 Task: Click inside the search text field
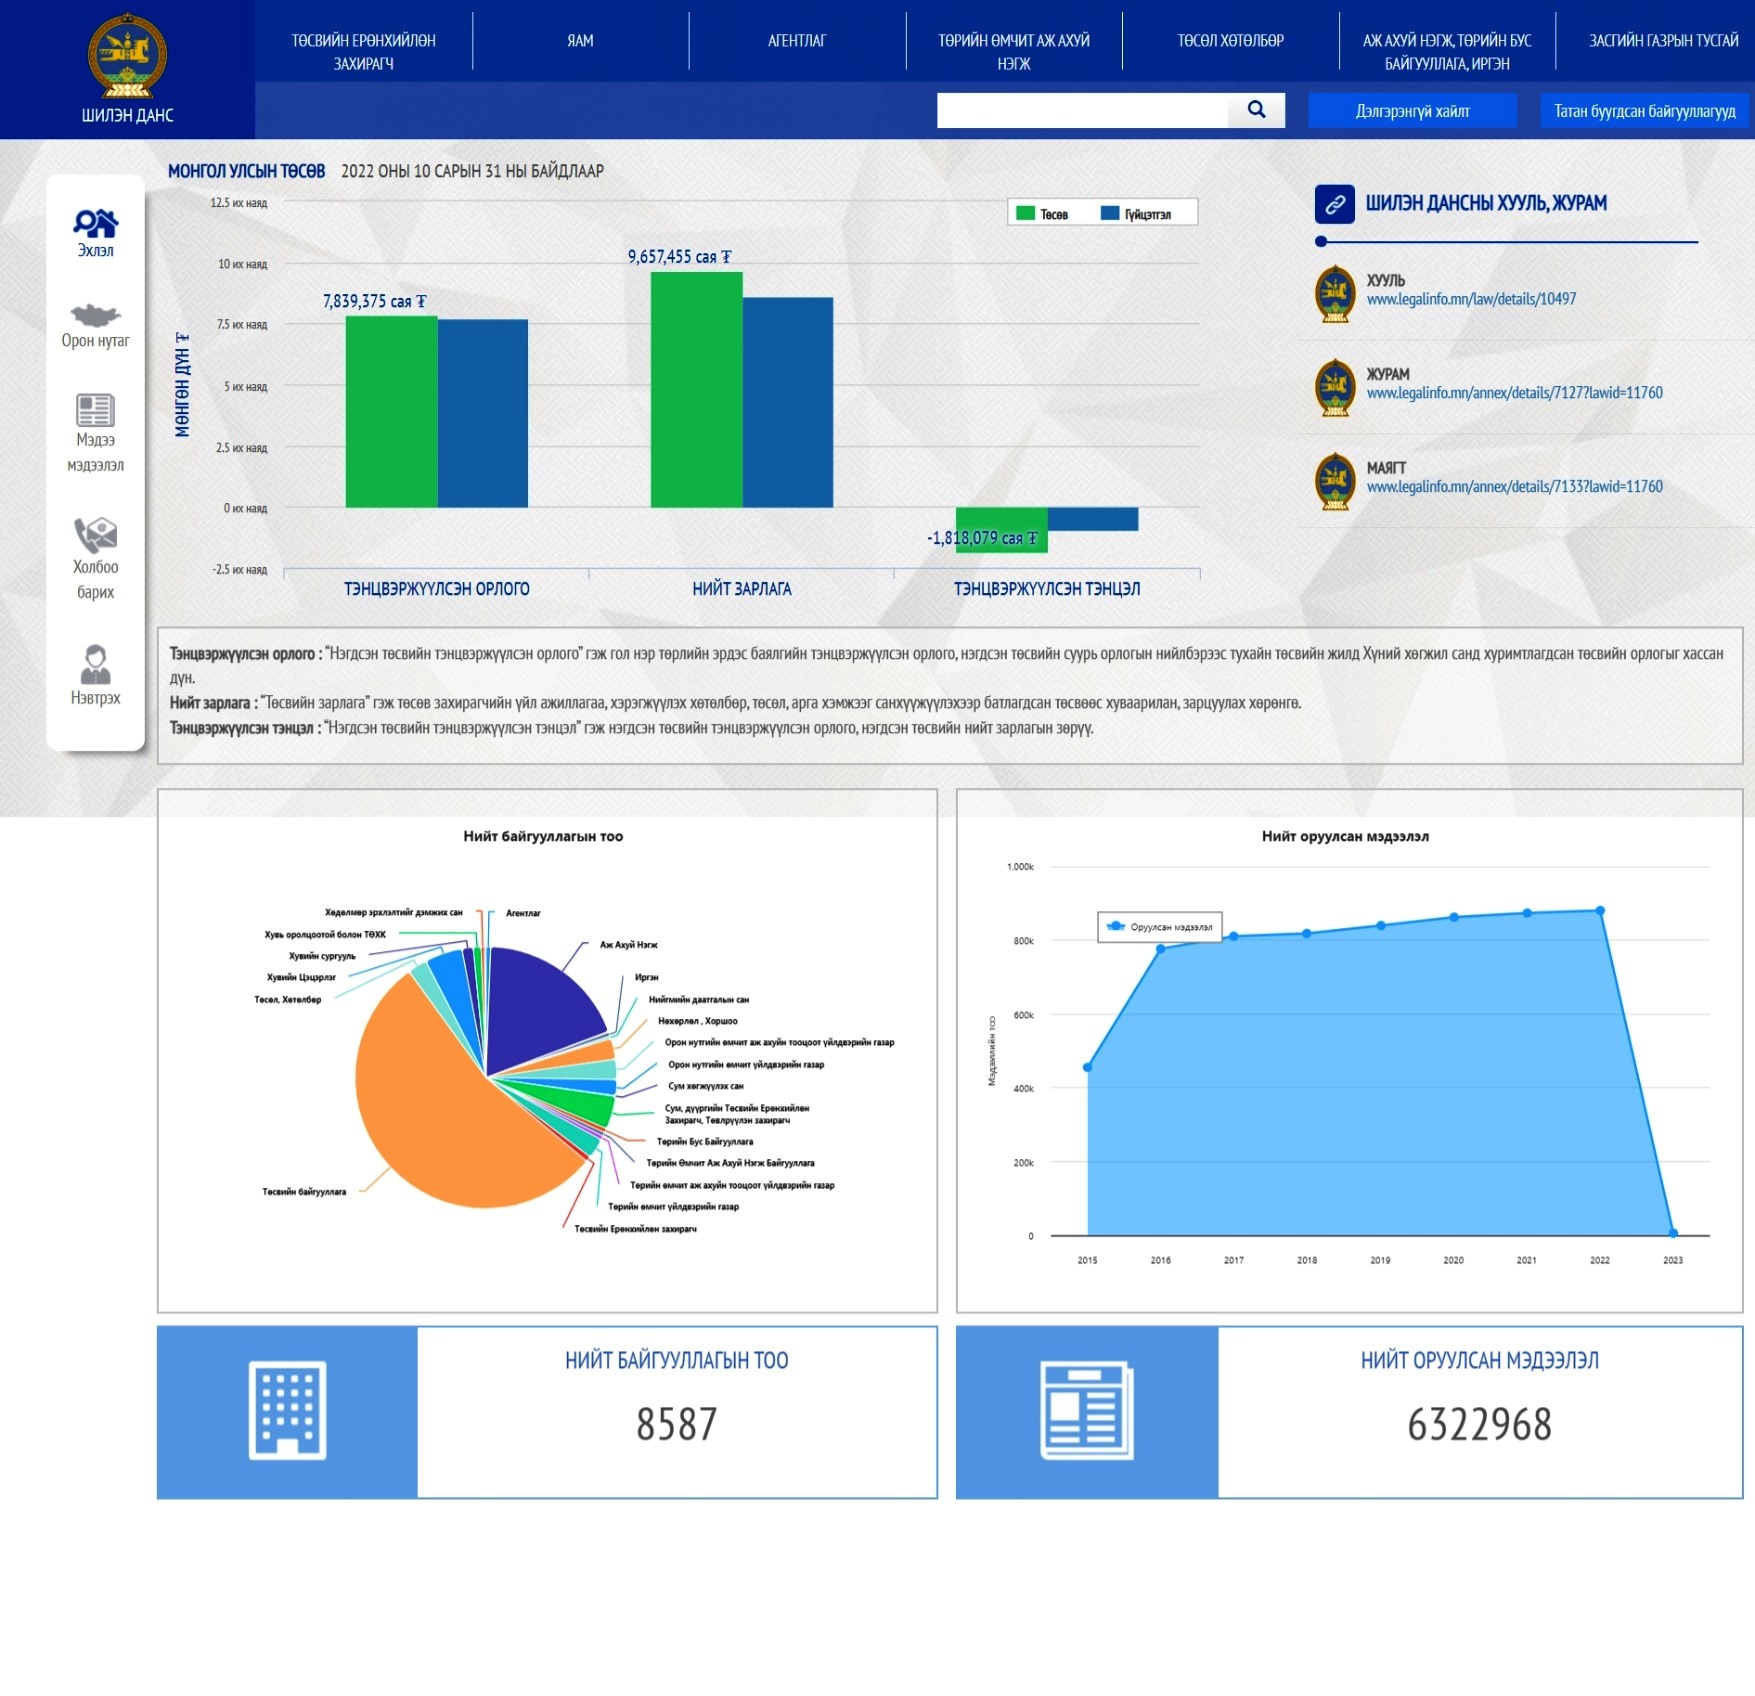pos(1082,111)
